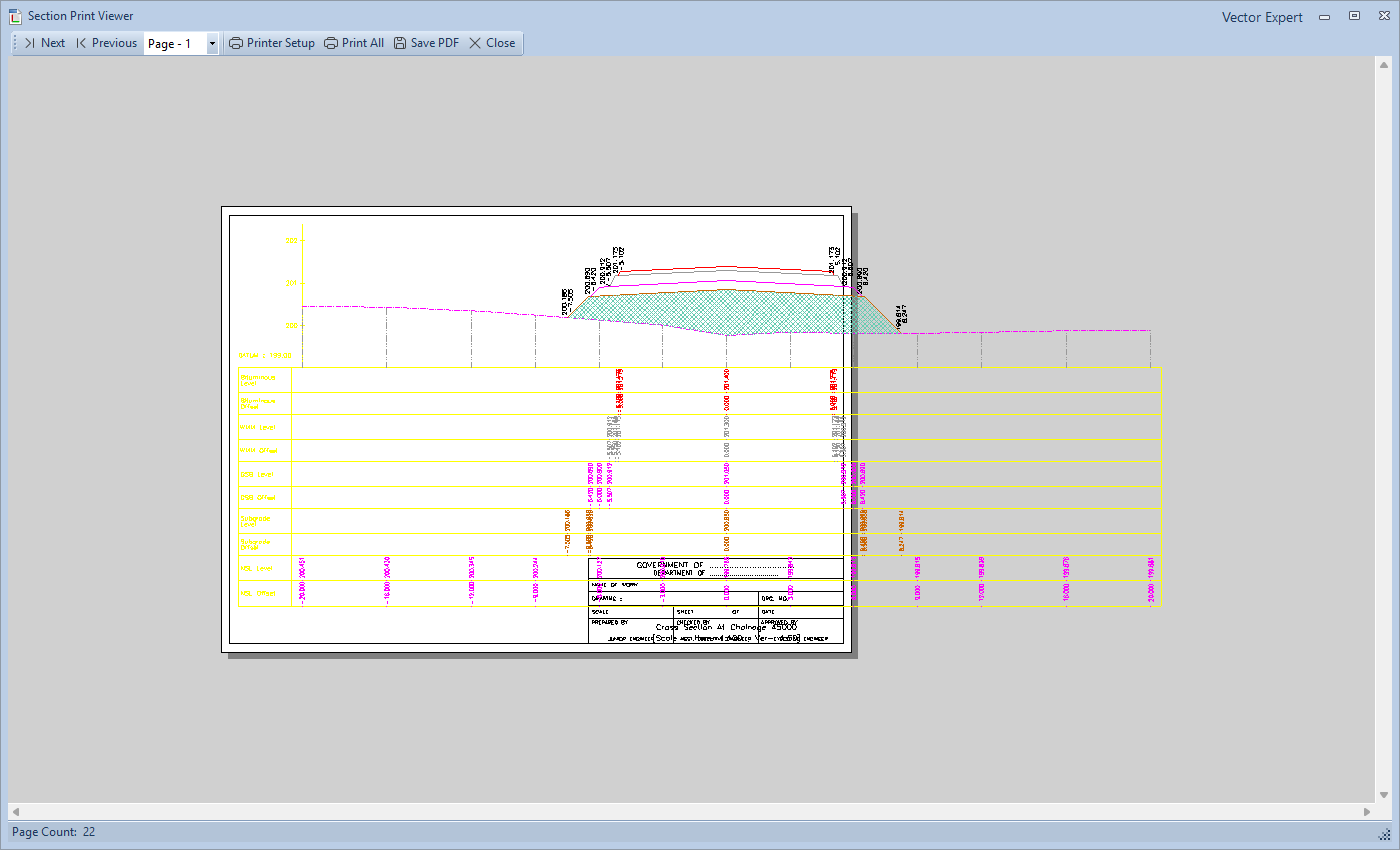Click the GOVERNMENT OF text in title block
The image size is (1400, 850).
pyautogui.click(x=669, y=565)
